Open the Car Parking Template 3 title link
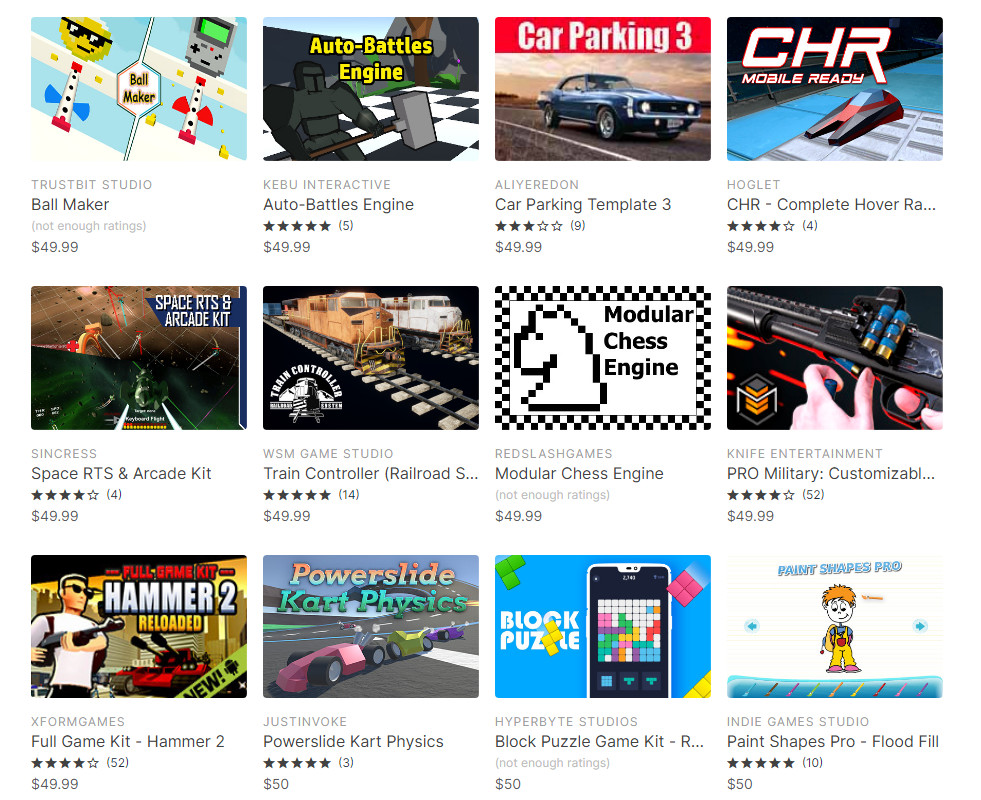 coord(583,205)
